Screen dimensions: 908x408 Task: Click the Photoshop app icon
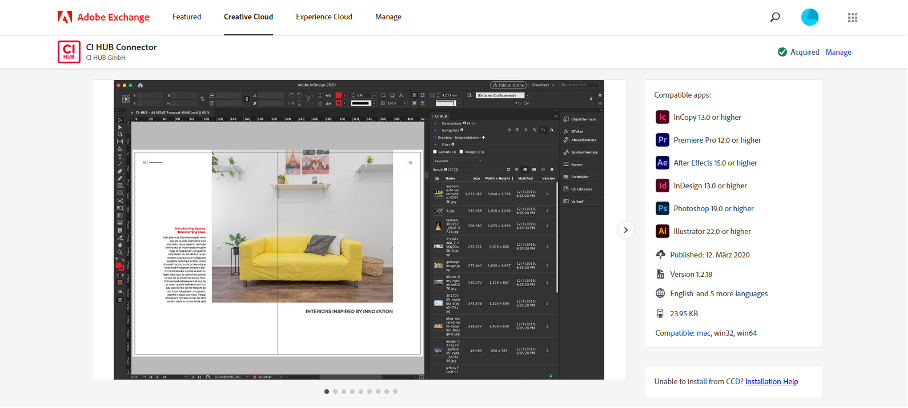click(662, 208)
